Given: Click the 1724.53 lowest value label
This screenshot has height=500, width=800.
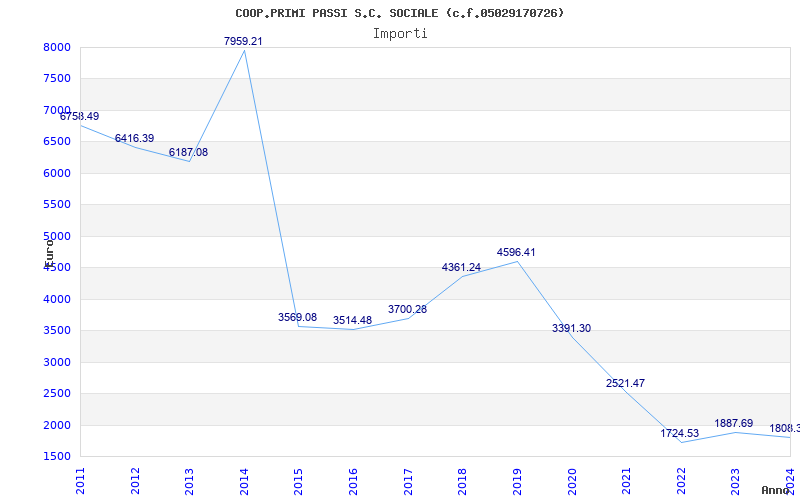Looking at the screenshot, I should click(x=680, y=433).
